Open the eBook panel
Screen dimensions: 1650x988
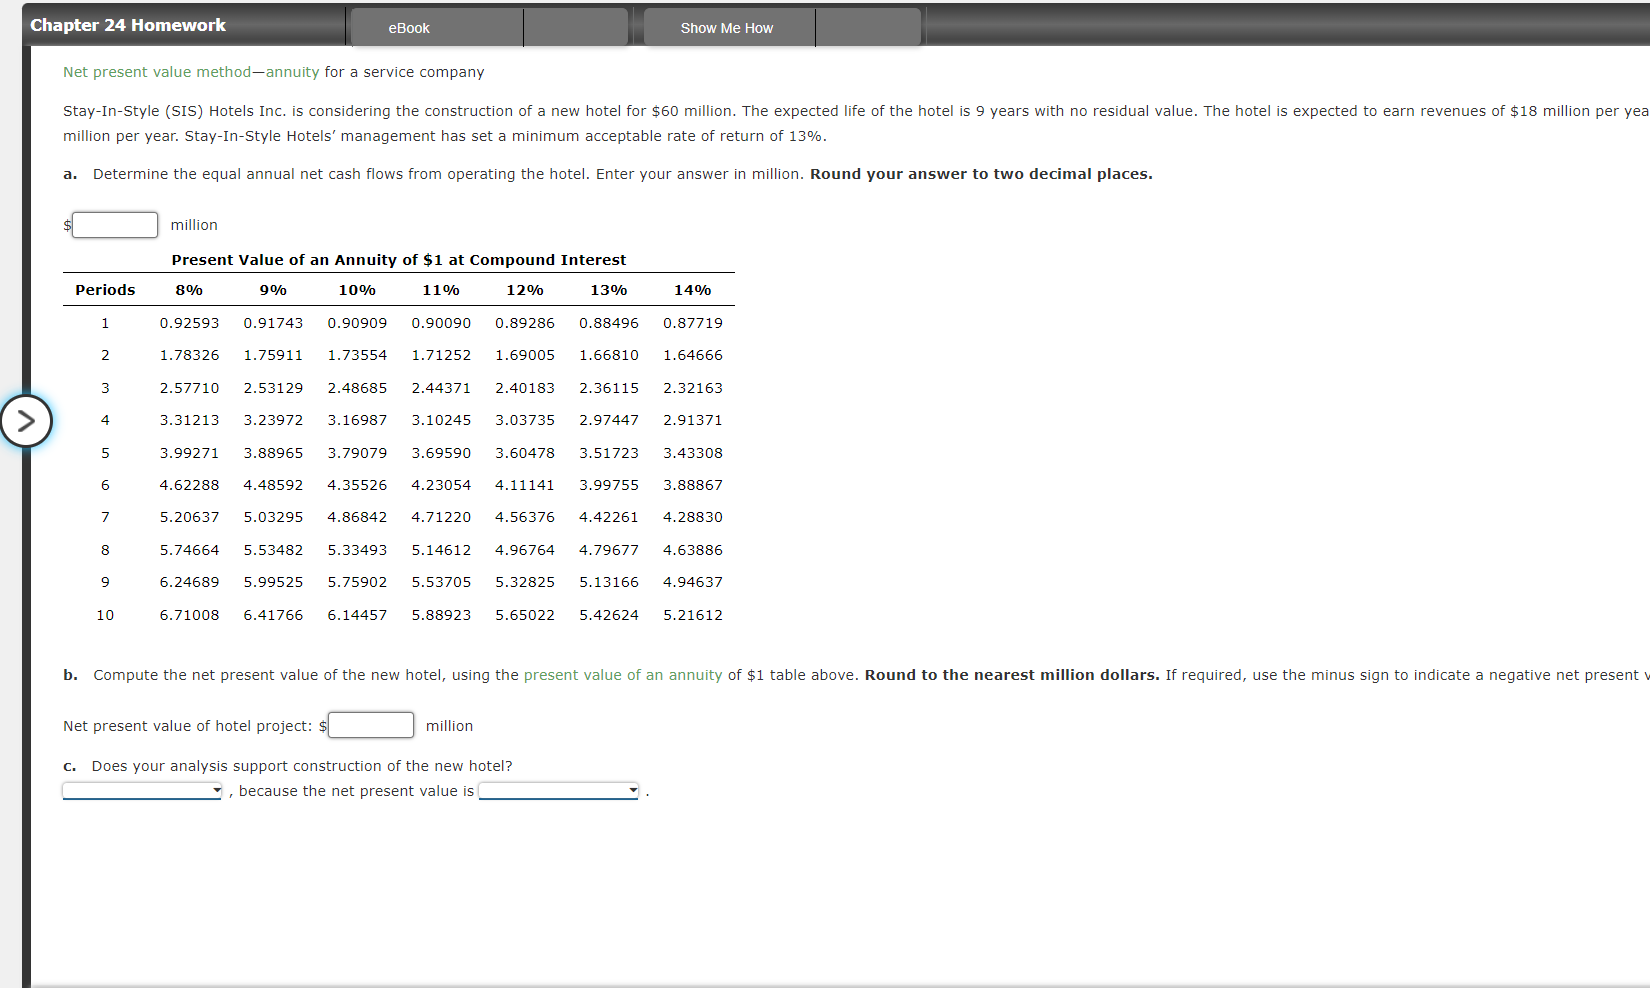tap(408, 28)
